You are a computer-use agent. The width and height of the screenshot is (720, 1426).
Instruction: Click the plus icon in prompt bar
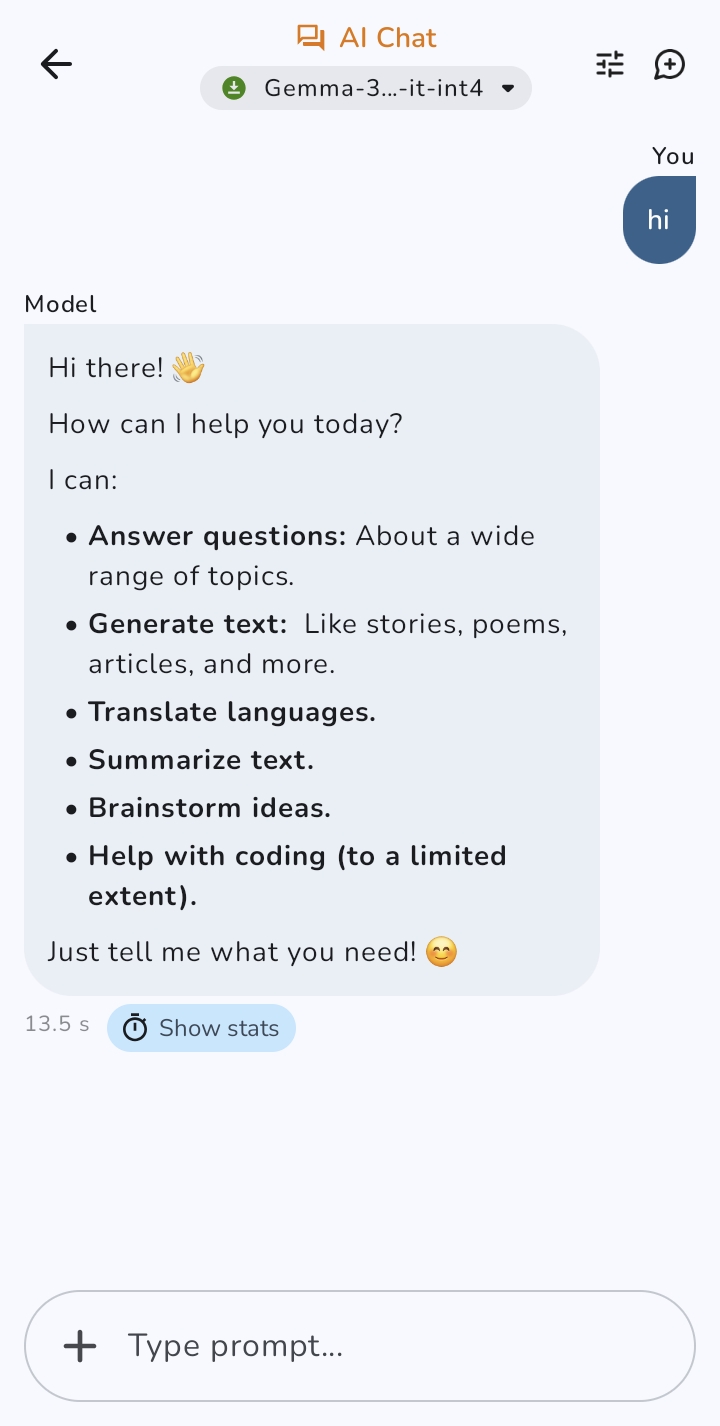(x=80, y=1346)
